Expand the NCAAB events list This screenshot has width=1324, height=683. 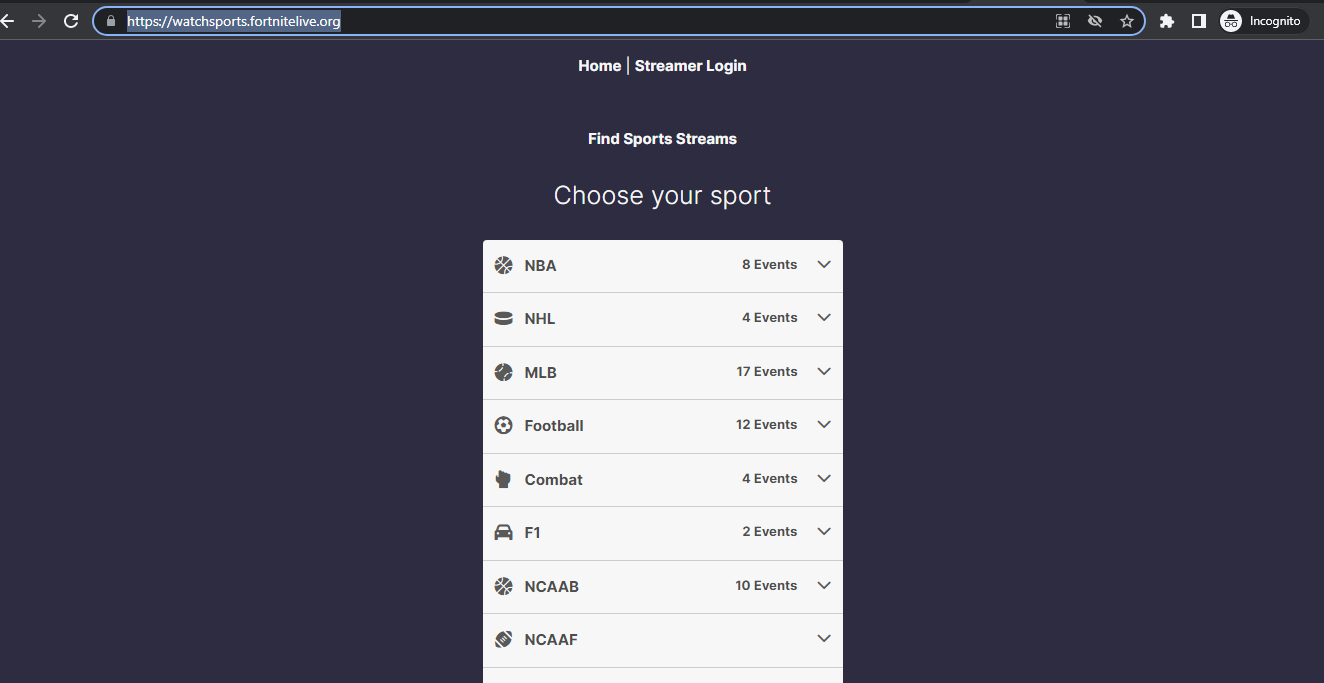point(824,585)
